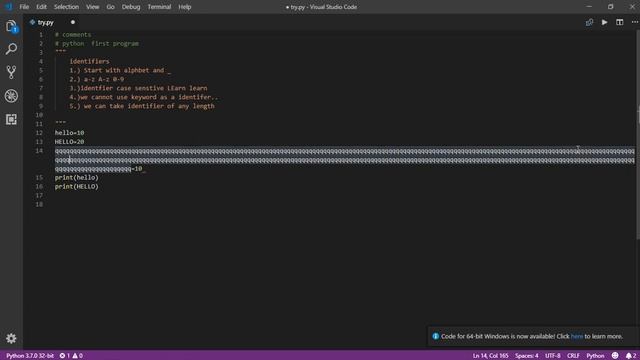Restore down the Visual Studio Code window
640x360 pixels.
point(610,7)
